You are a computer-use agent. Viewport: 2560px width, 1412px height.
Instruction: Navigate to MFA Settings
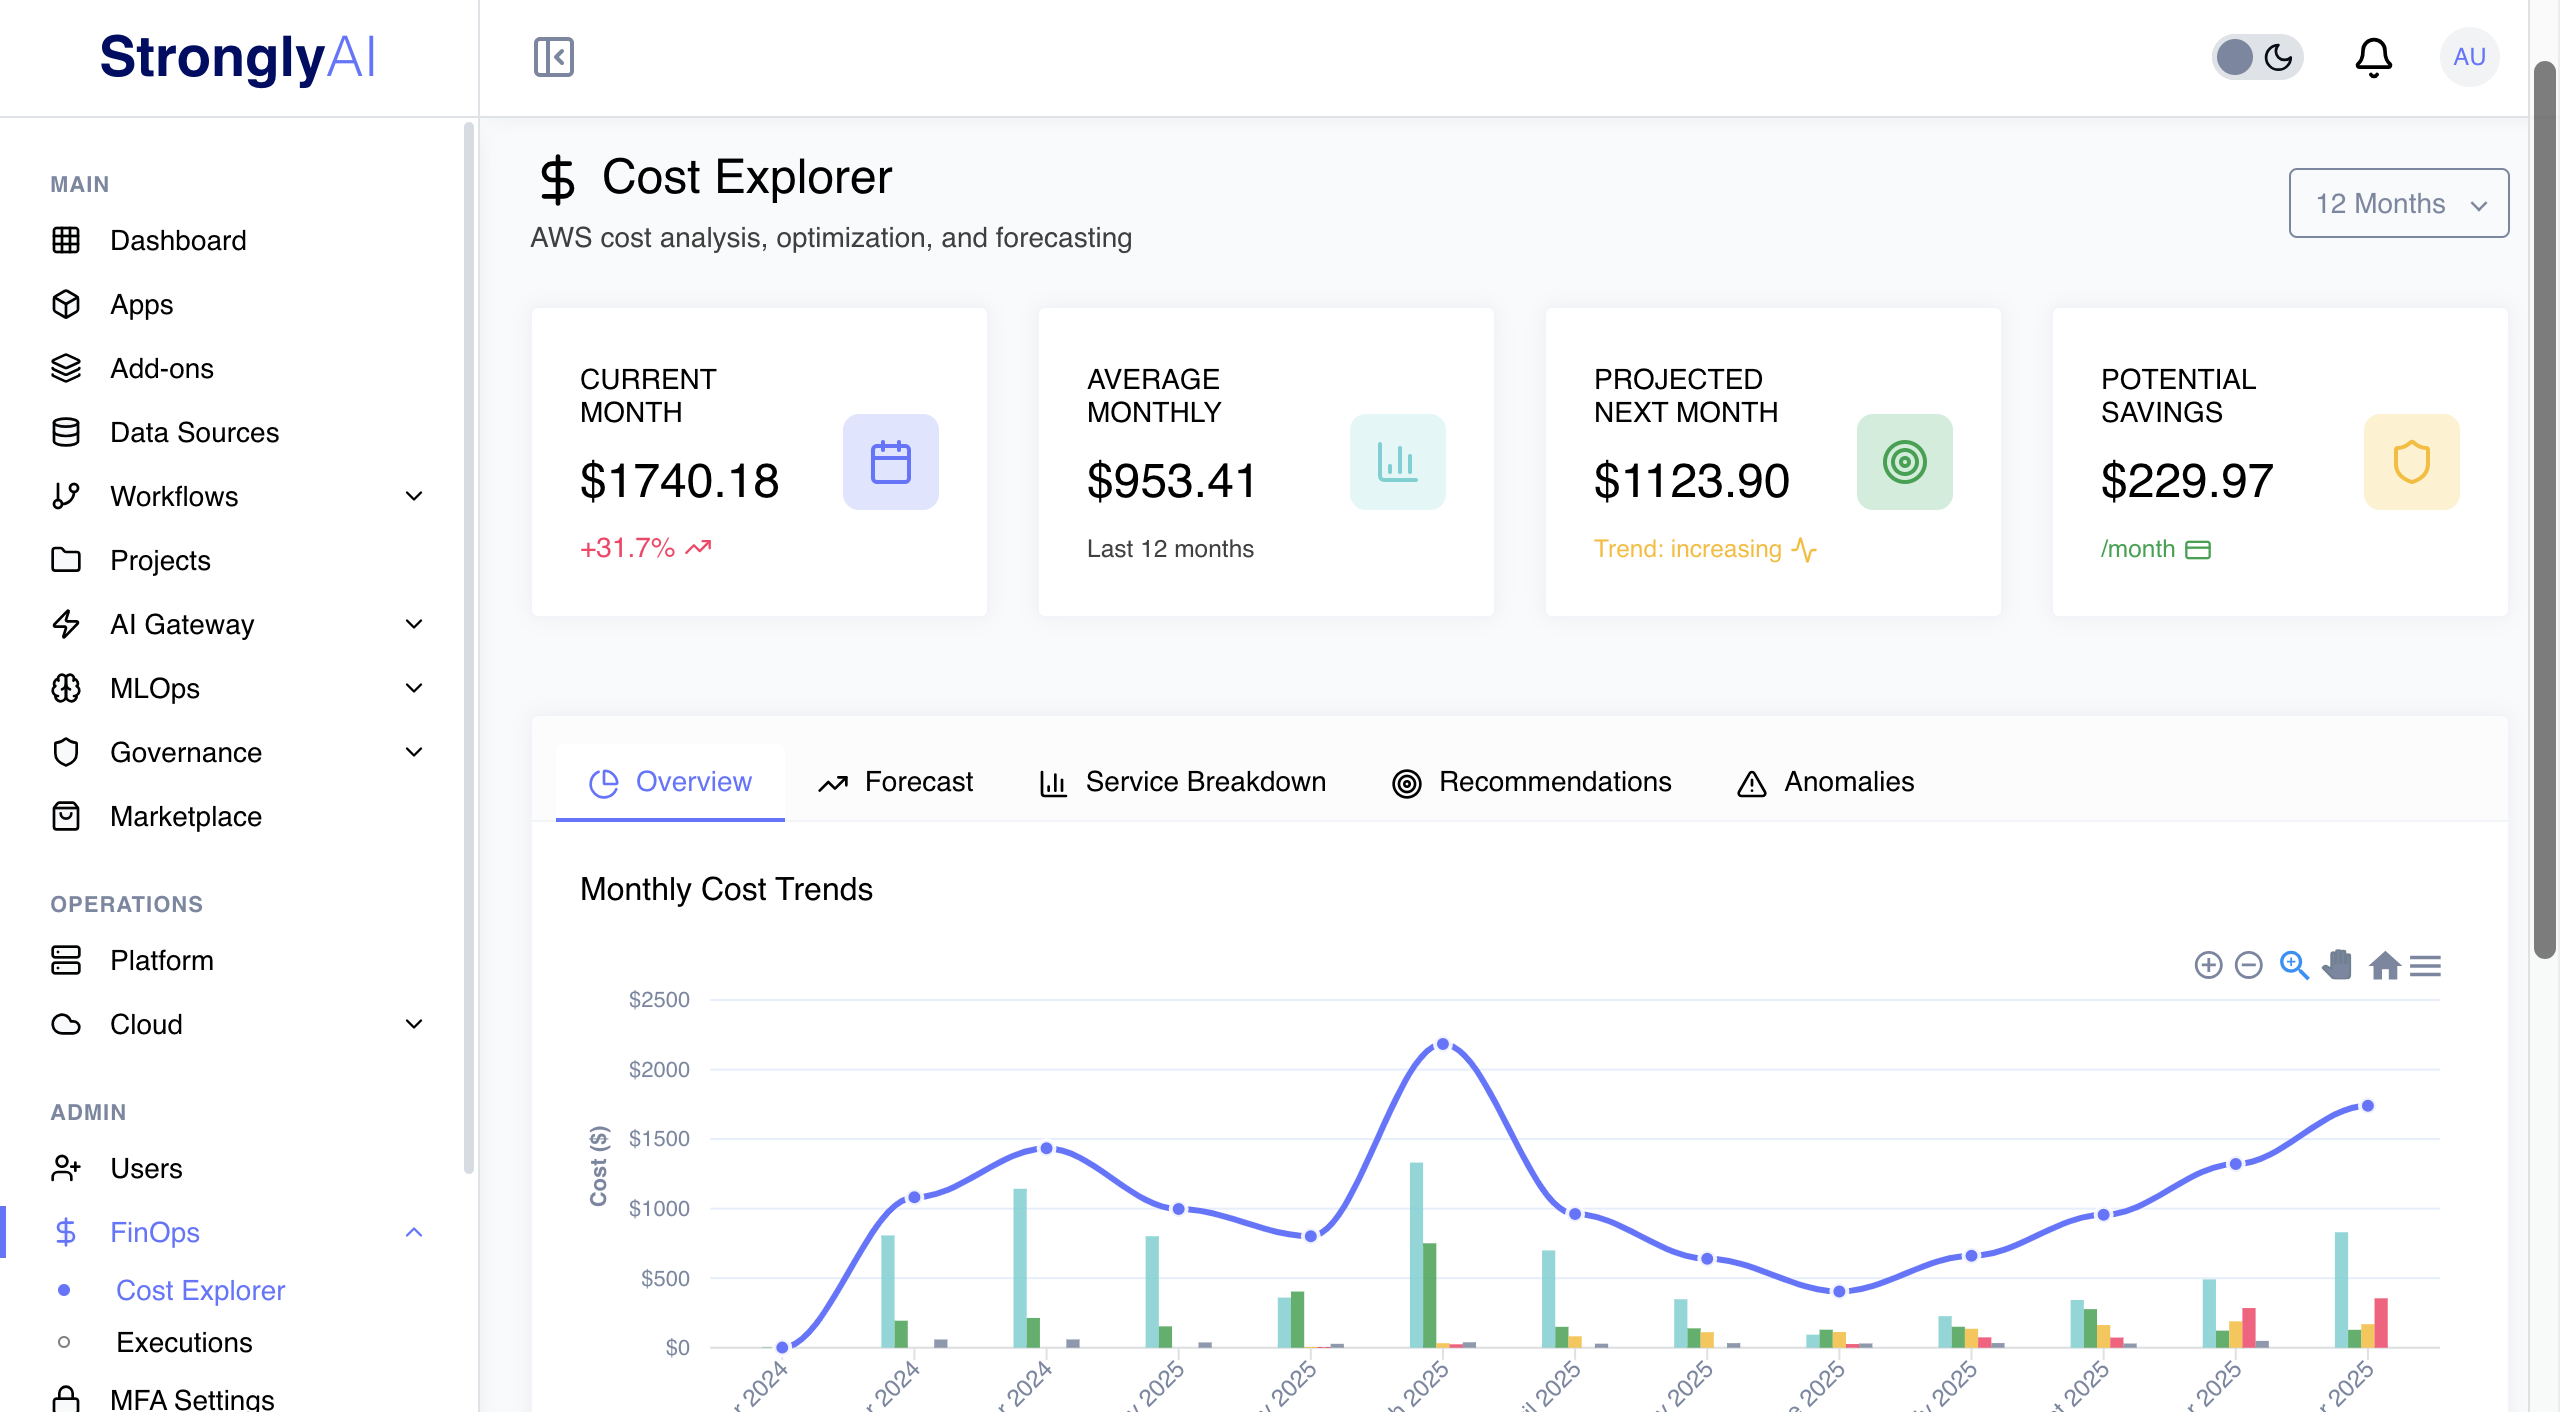click(192, 1397)
